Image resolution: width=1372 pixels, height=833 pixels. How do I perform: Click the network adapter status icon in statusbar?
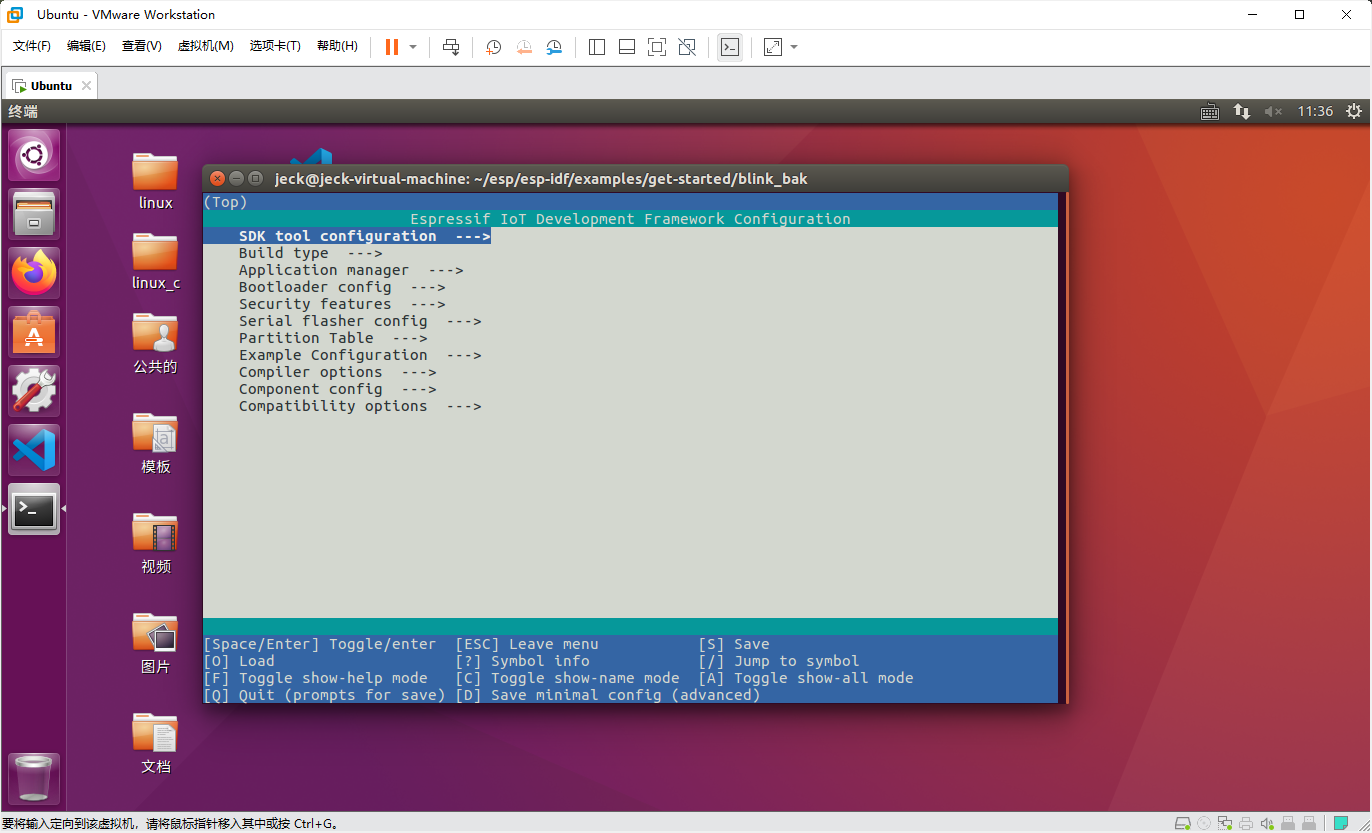(1225, 823)
